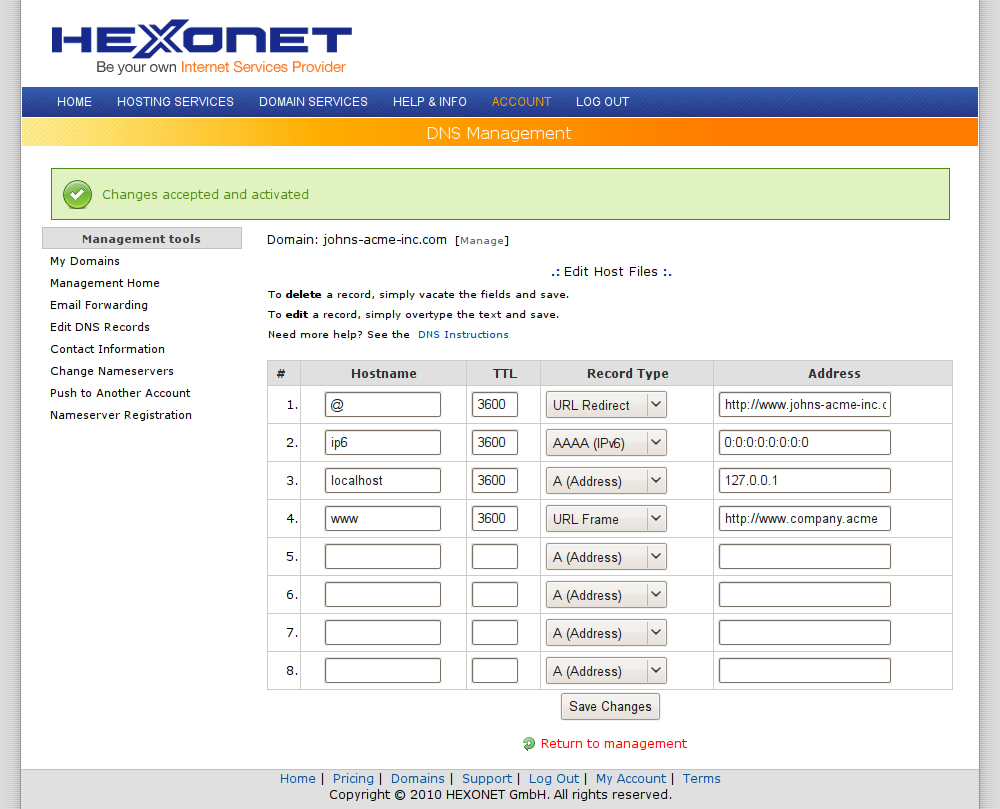Click the Record Type column header
The image size is (1000, 809).
[628, 374]
